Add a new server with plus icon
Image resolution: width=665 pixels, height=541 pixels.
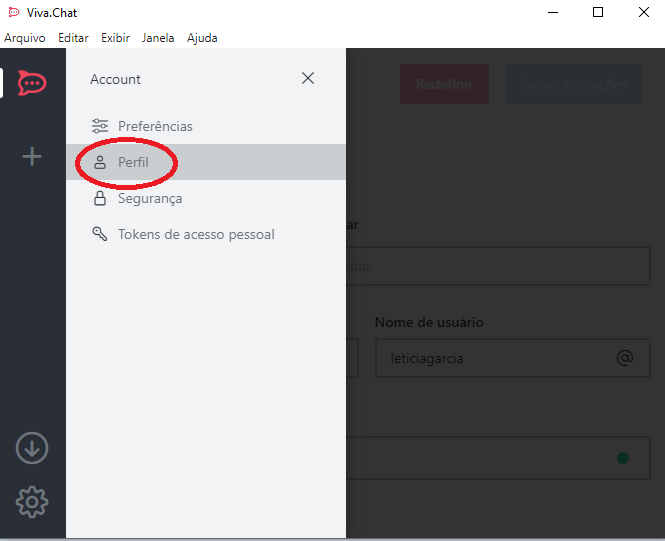point(32,157)
